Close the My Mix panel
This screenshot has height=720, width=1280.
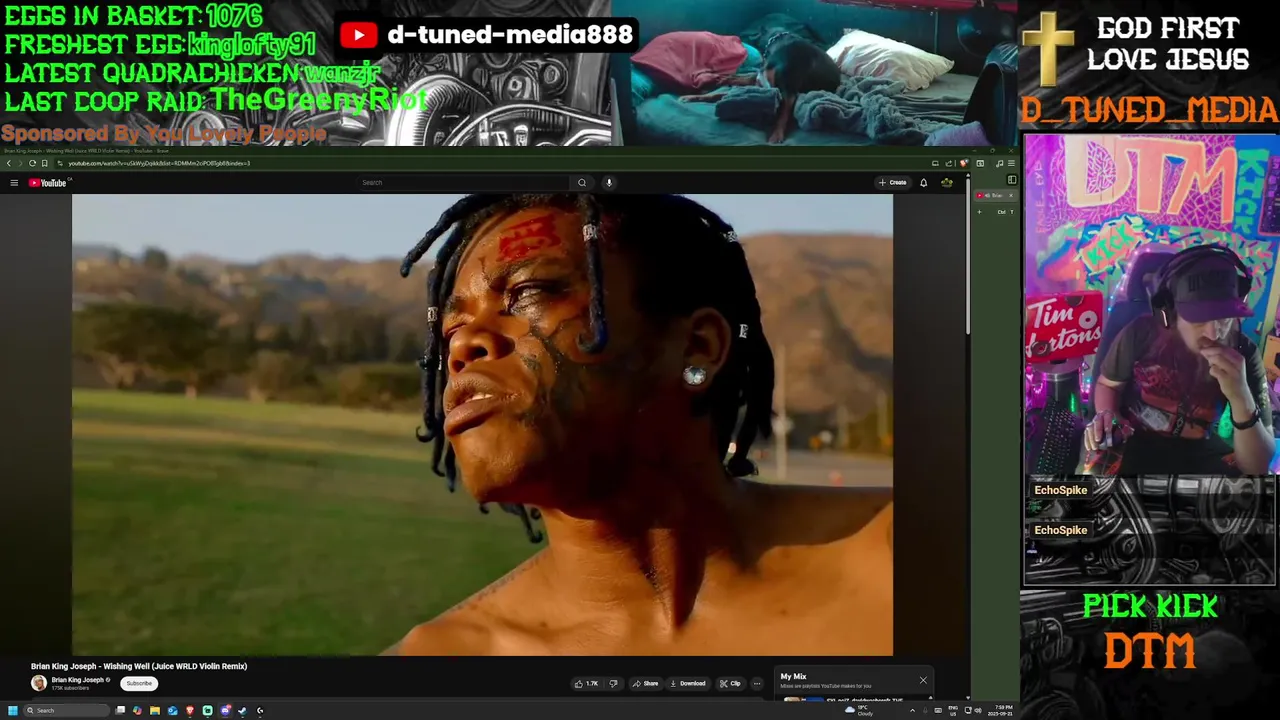click(923, 681)
